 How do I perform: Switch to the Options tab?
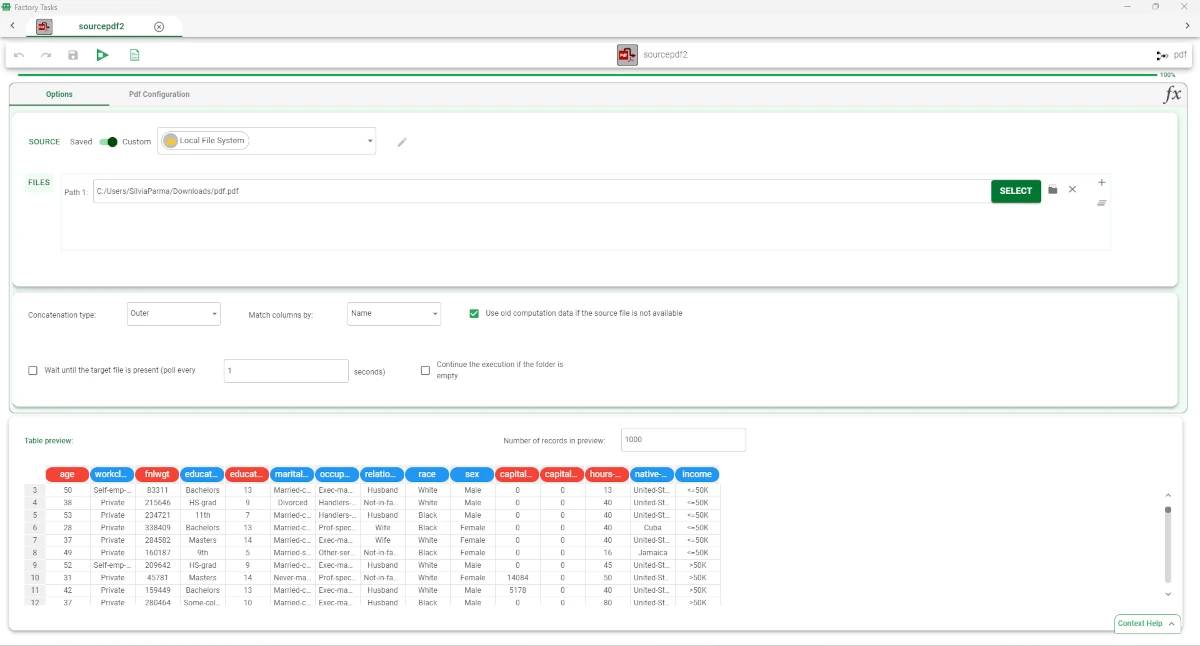(x=59, y=94)
